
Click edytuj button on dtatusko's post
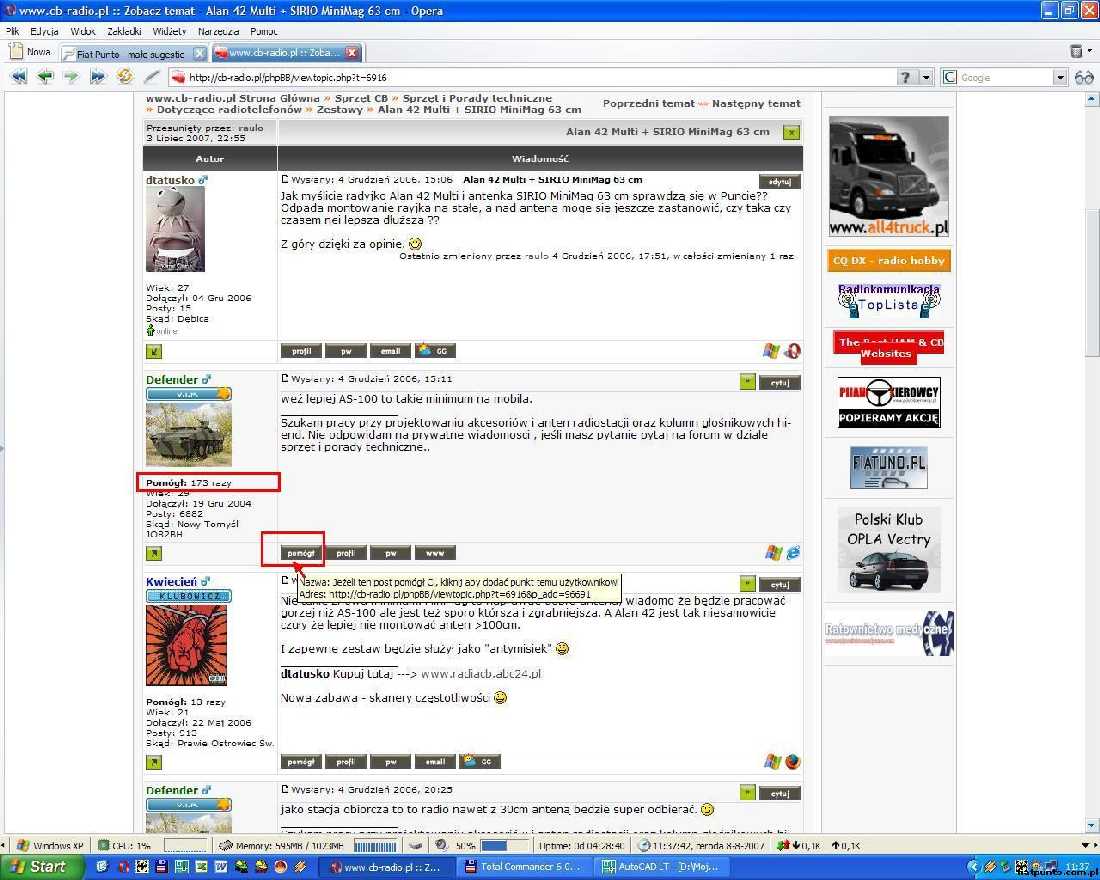click(x=779, y=182)
